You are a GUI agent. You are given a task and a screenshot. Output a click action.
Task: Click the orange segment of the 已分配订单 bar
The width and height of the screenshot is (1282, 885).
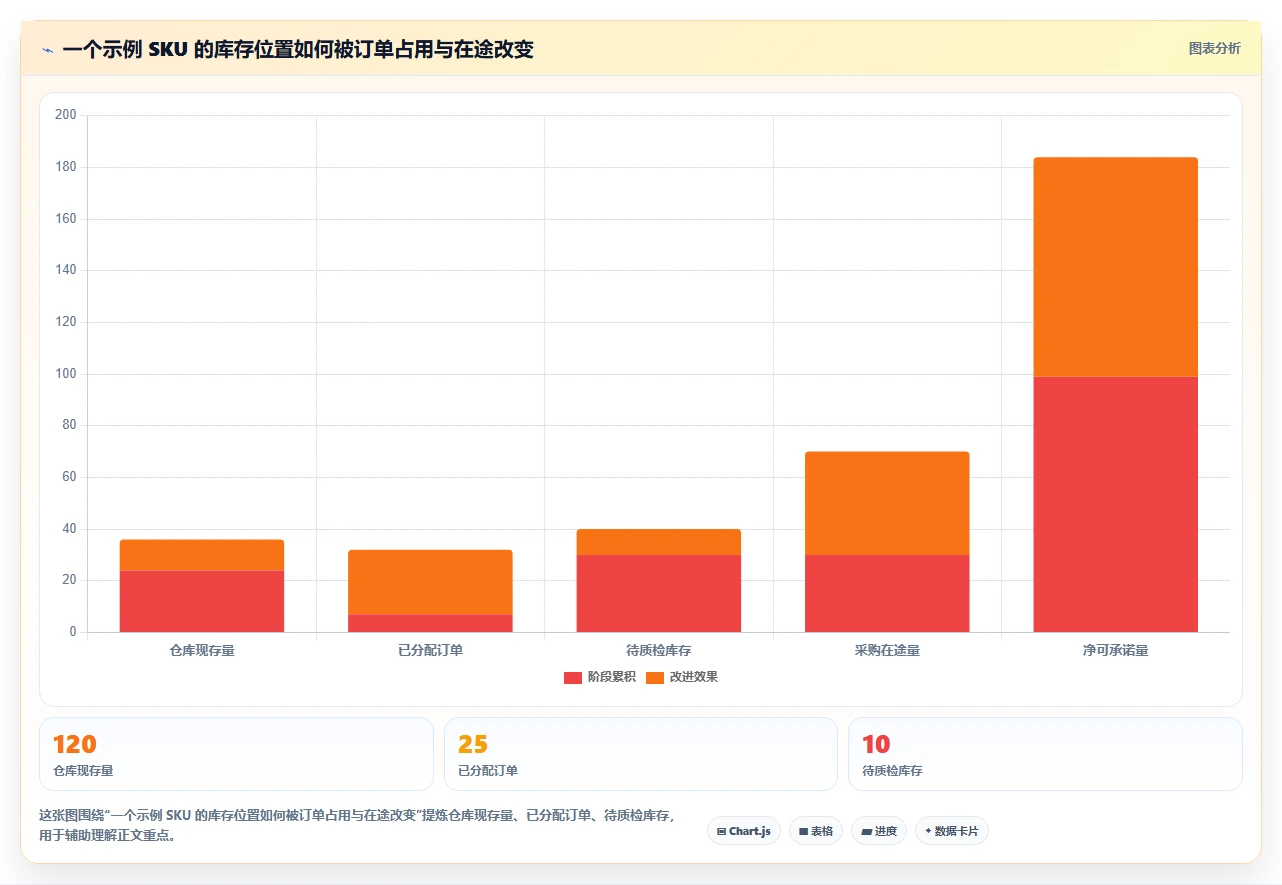430,582
